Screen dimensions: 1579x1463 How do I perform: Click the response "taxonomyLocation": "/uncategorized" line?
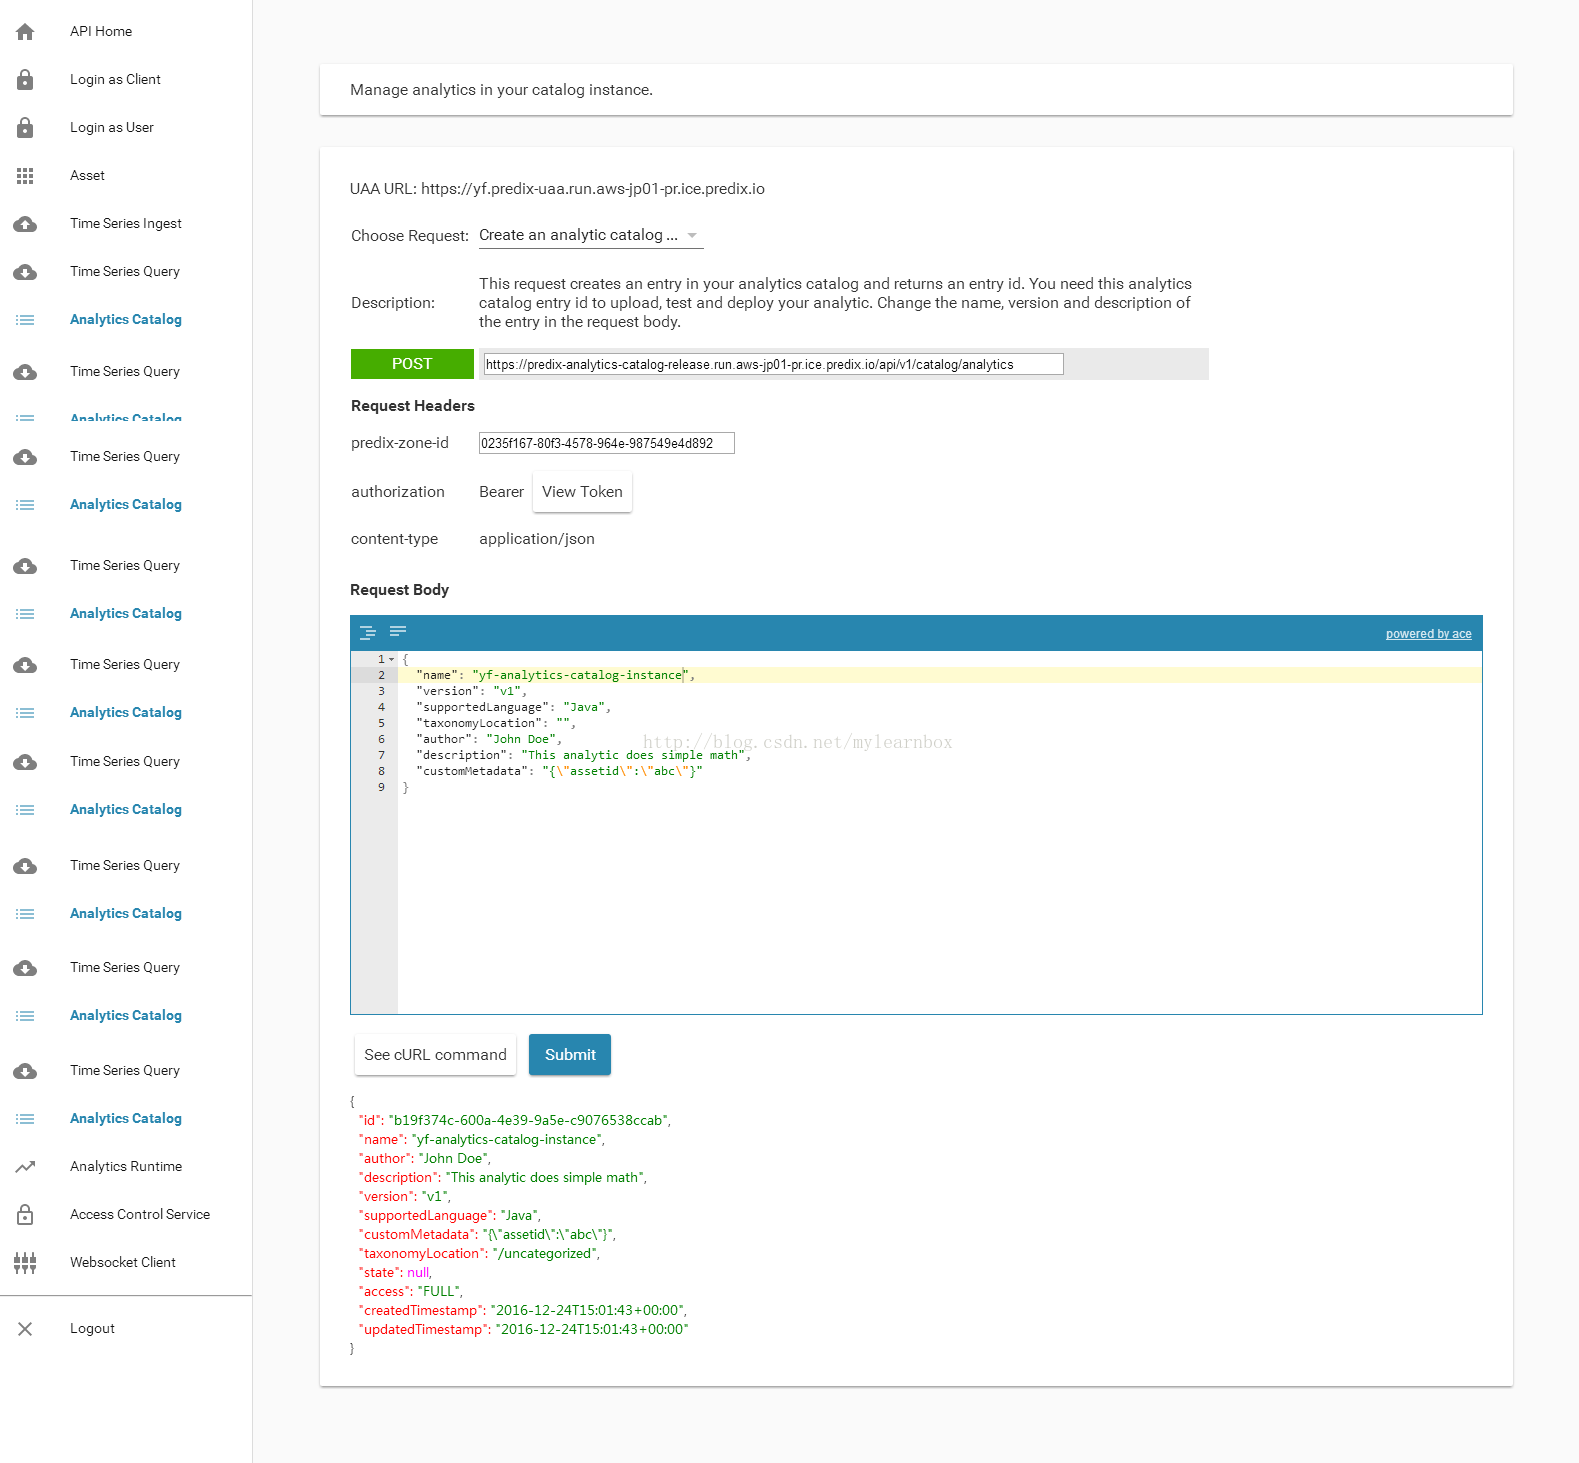pos(479,1254)
